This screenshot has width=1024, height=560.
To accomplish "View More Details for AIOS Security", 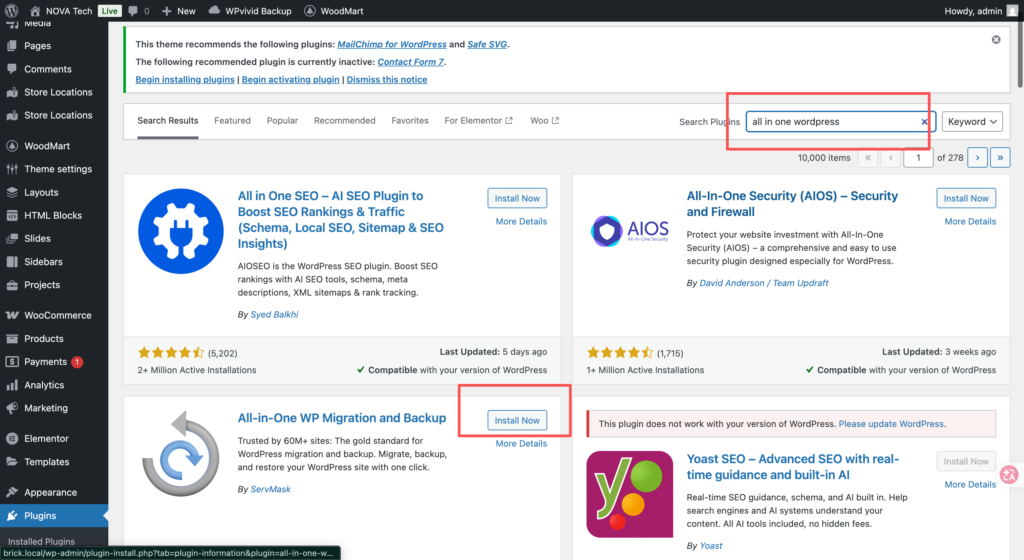I will point(970,221).
